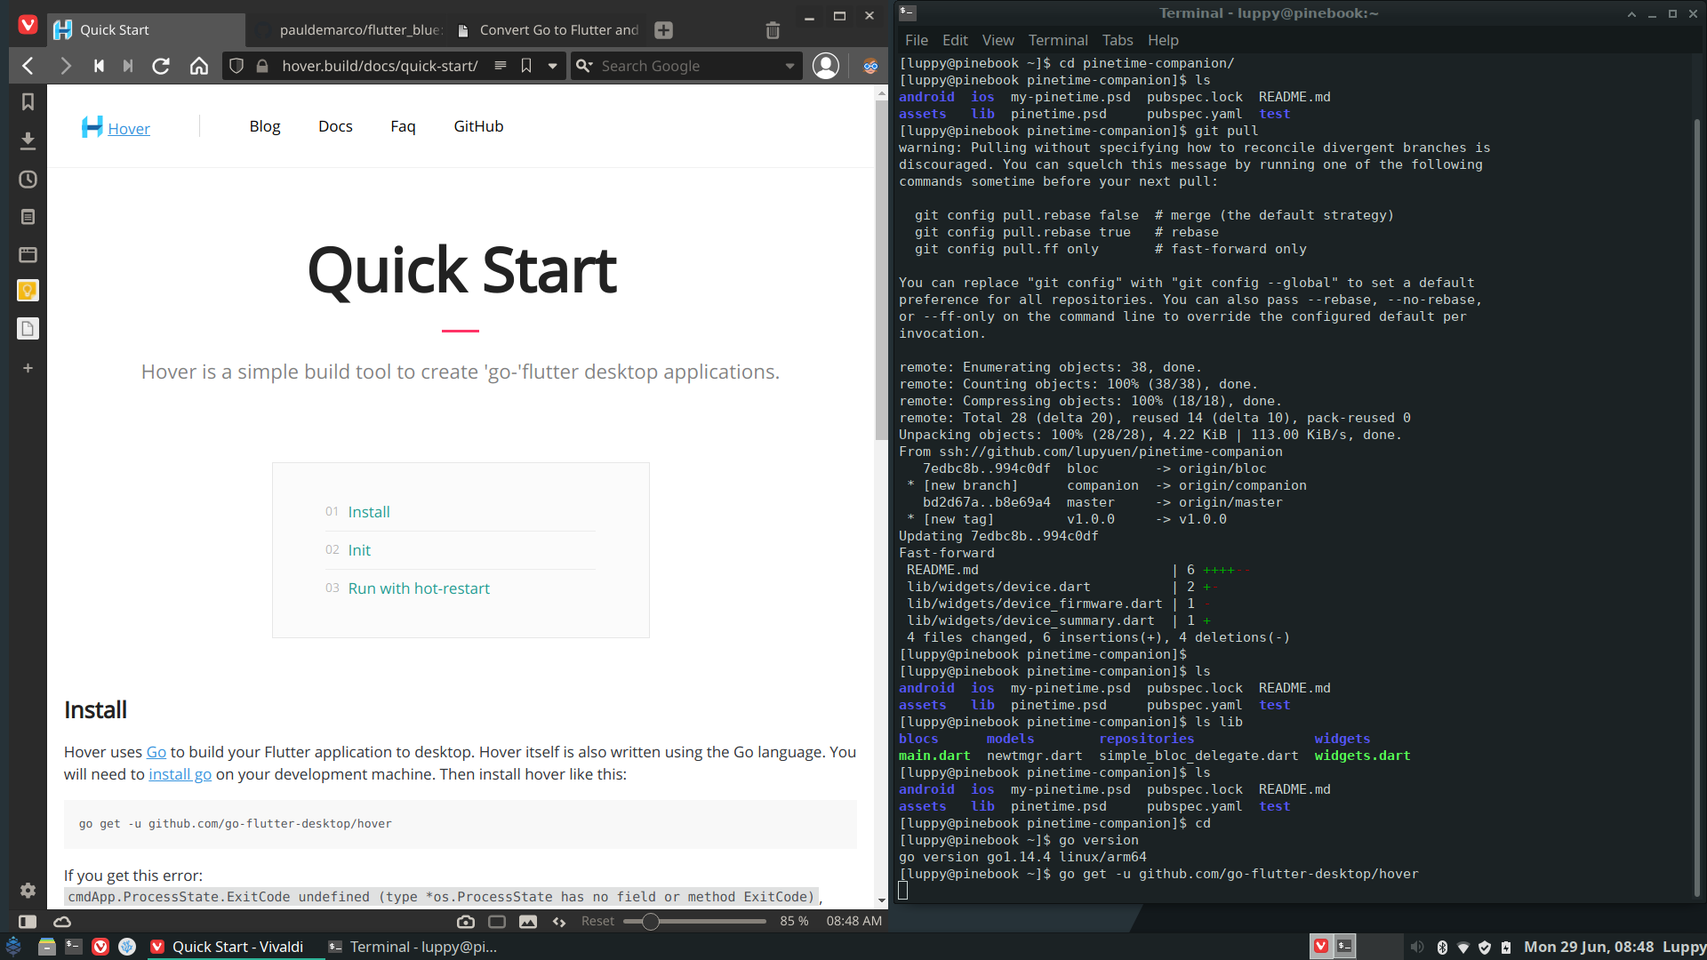
Task: Open the search engine selector magnifier
Action: tap(585, 66)
